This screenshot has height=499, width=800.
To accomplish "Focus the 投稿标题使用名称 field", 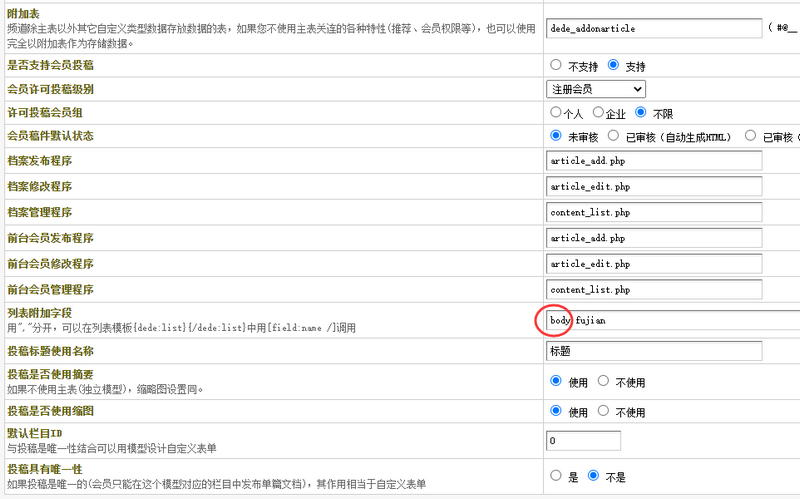I will coord(654,351).
